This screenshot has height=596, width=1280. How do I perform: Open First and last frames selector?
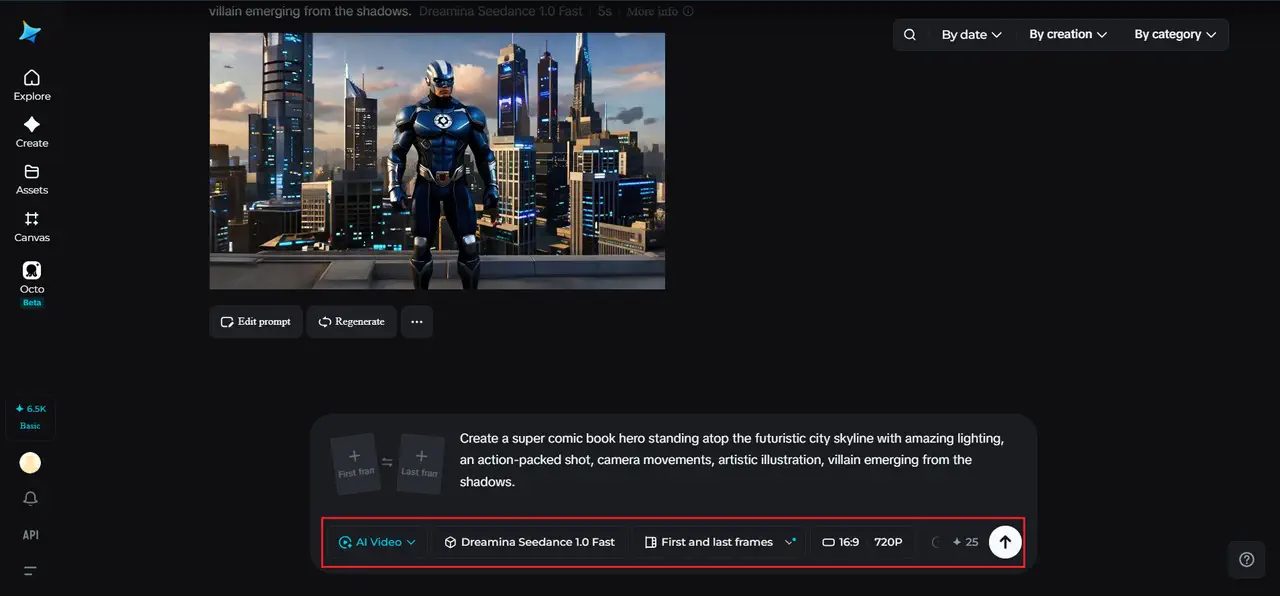719,542
